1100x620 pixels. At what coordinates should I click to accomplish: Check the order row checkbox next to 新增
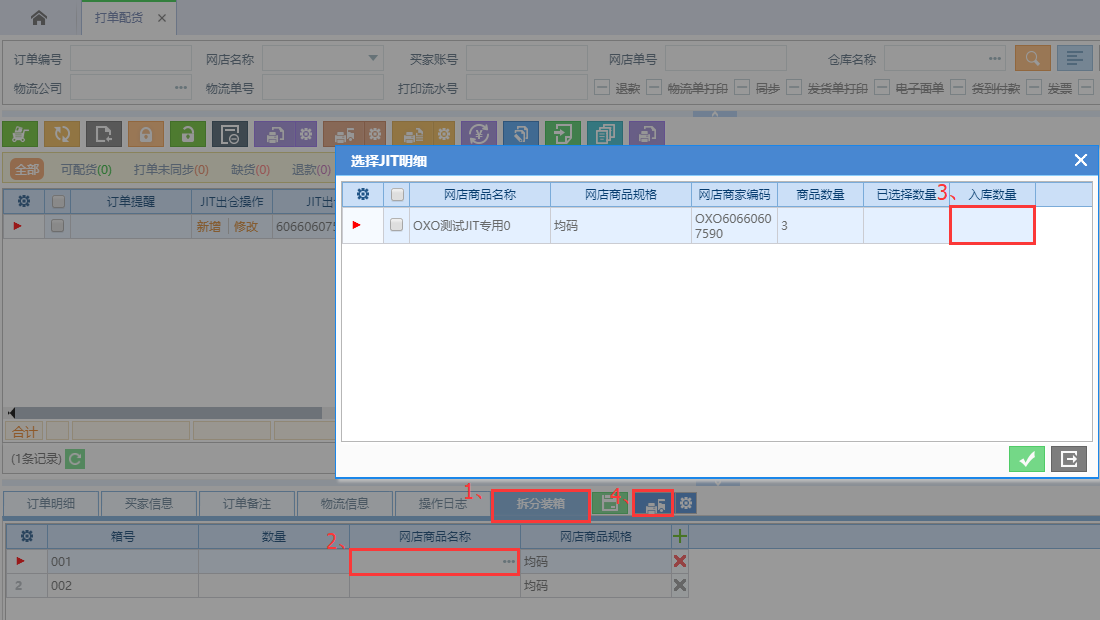click(58, 226)
